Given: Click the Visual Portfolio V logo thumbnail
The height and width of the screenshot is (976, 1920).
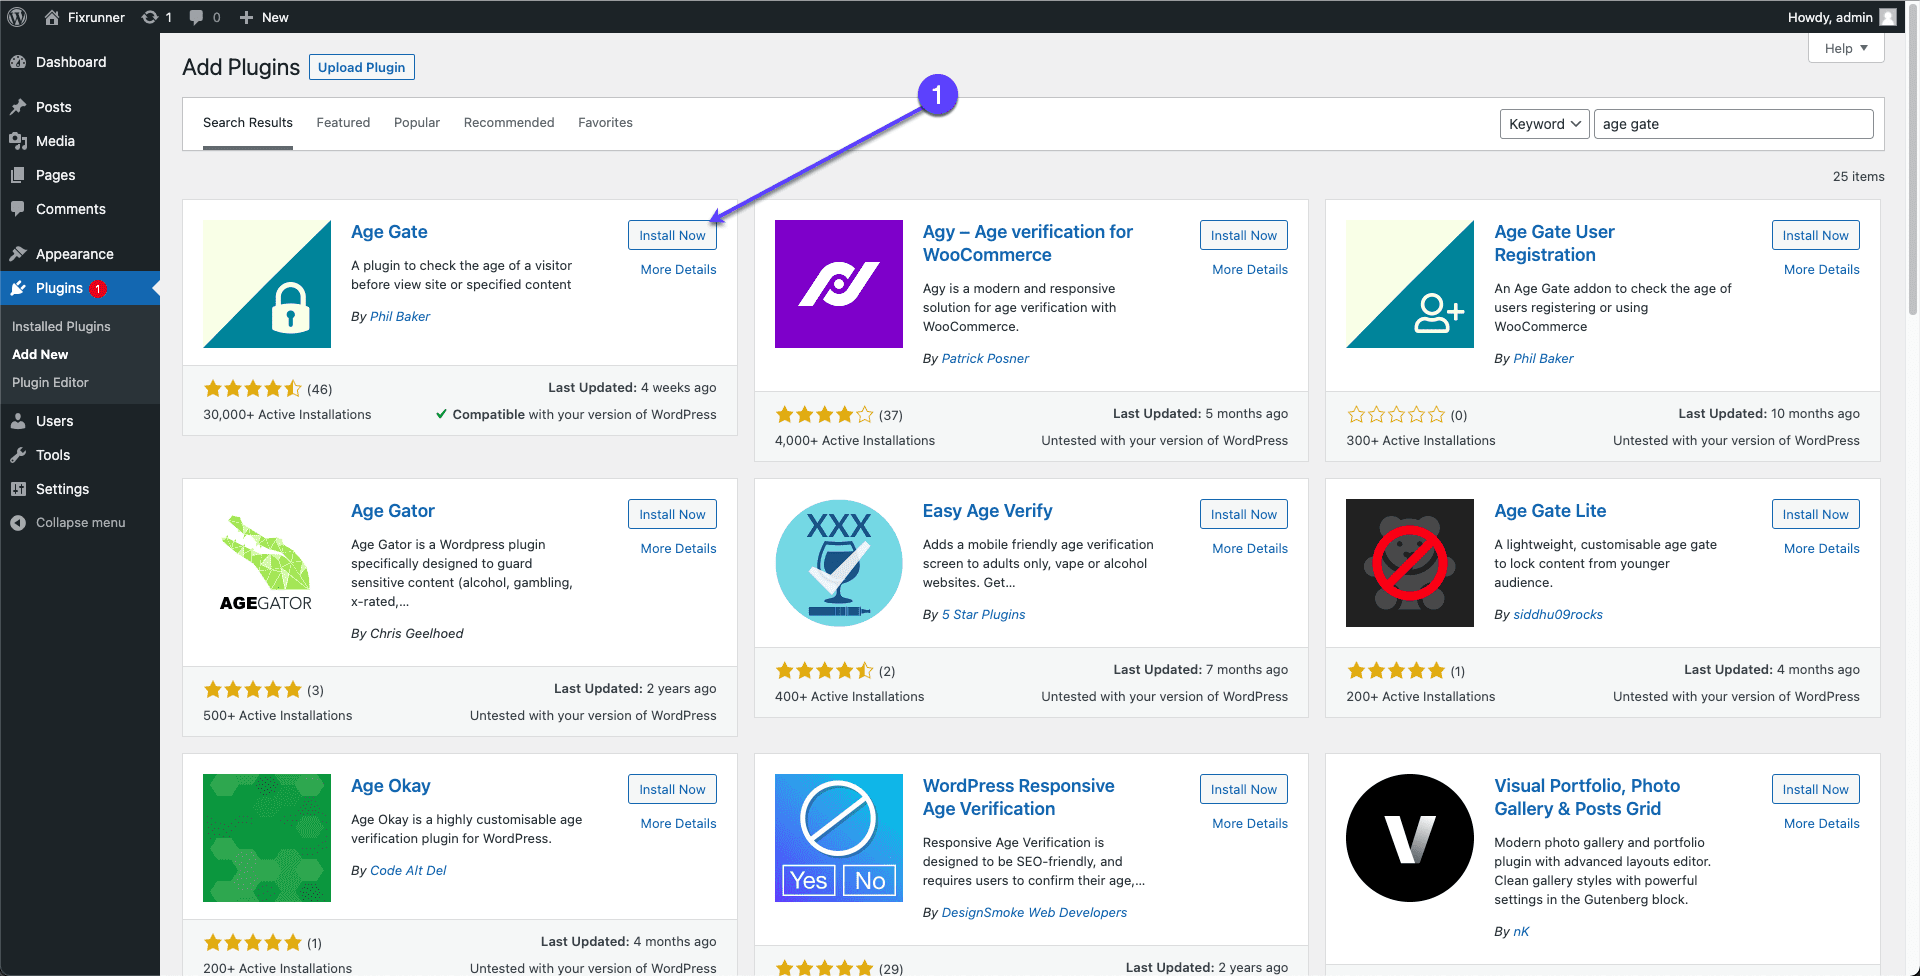Looking at the screenshot, I should tap(1410, 838).
